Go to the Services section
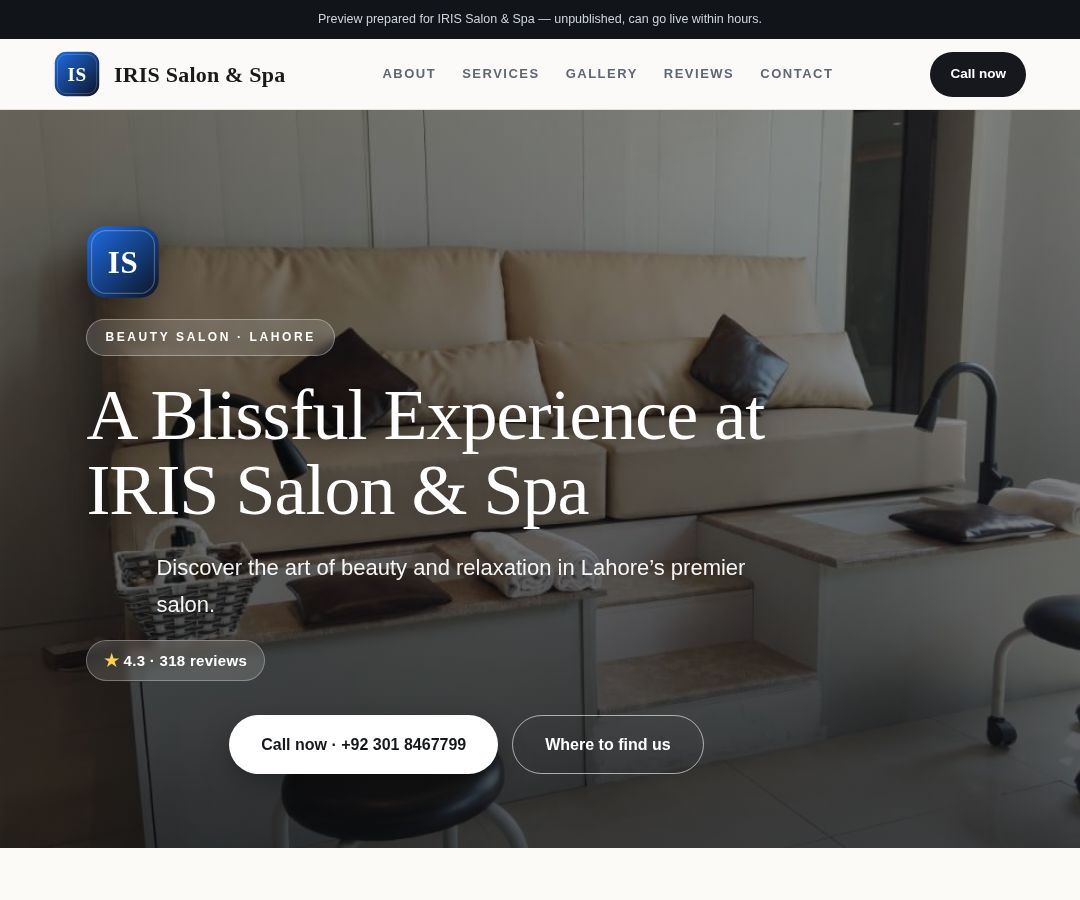Viewport: 1080px width, 900px height. click(501, 74)
